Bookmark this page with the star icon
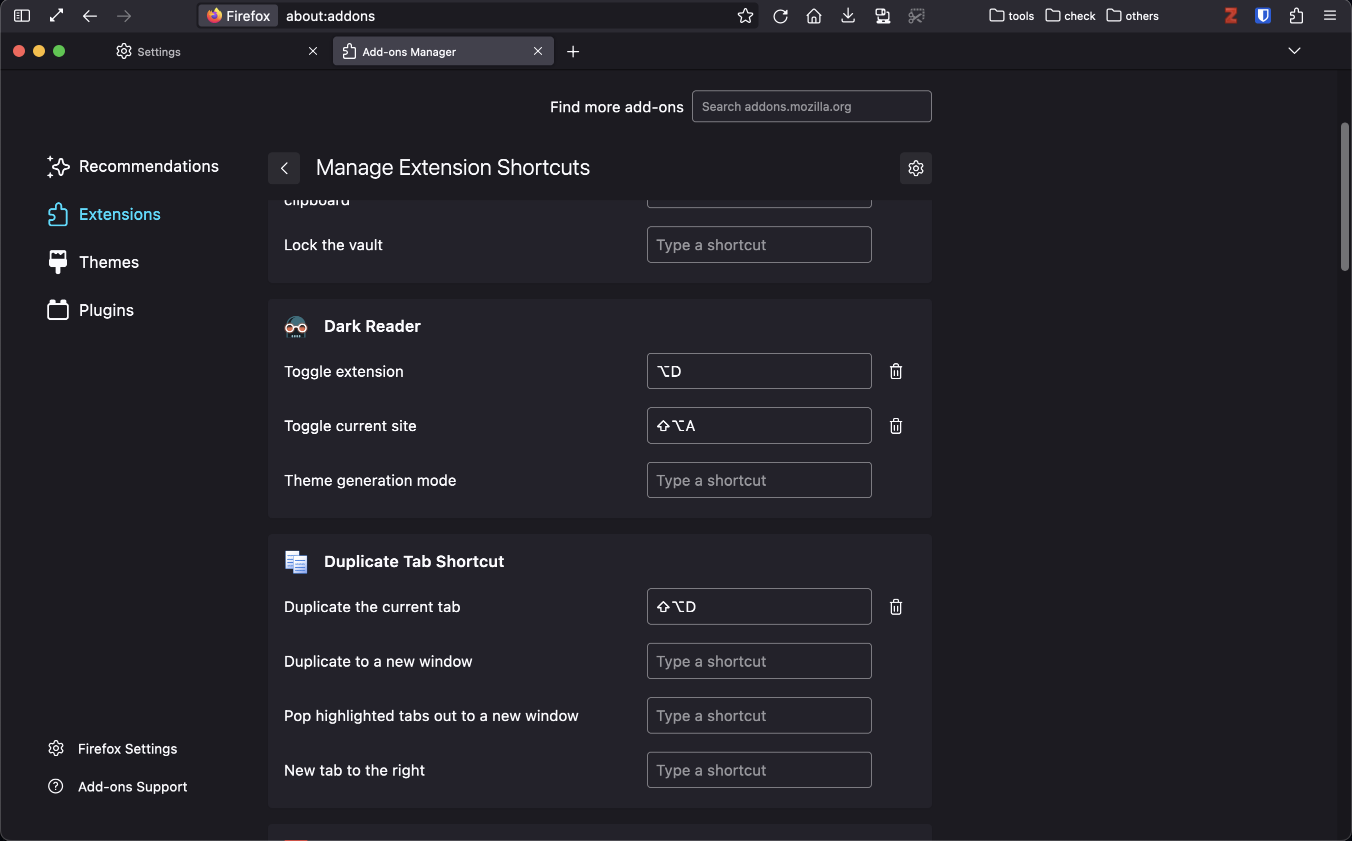Viewport: 1352px width, 841px height. (x=745, y=16)
